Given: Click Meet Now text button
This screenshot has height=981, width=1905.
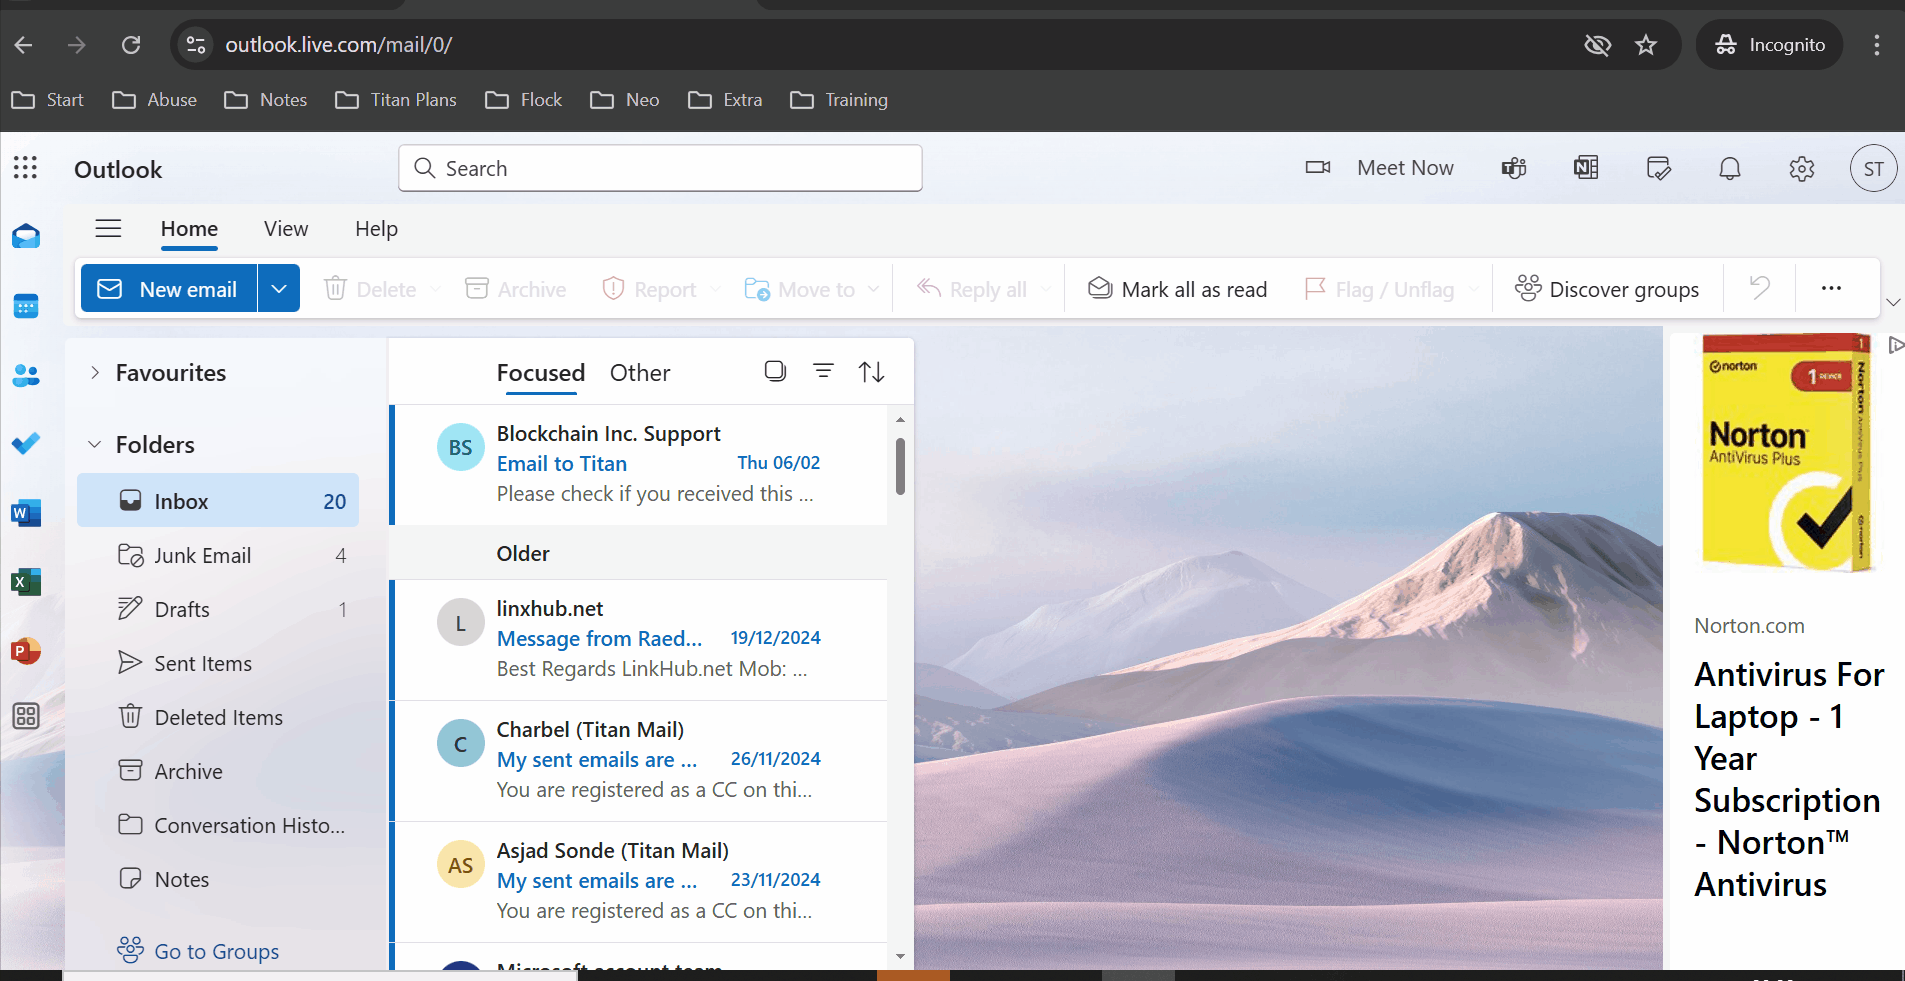Looking at the screenshot, I should coord(1405,168).
